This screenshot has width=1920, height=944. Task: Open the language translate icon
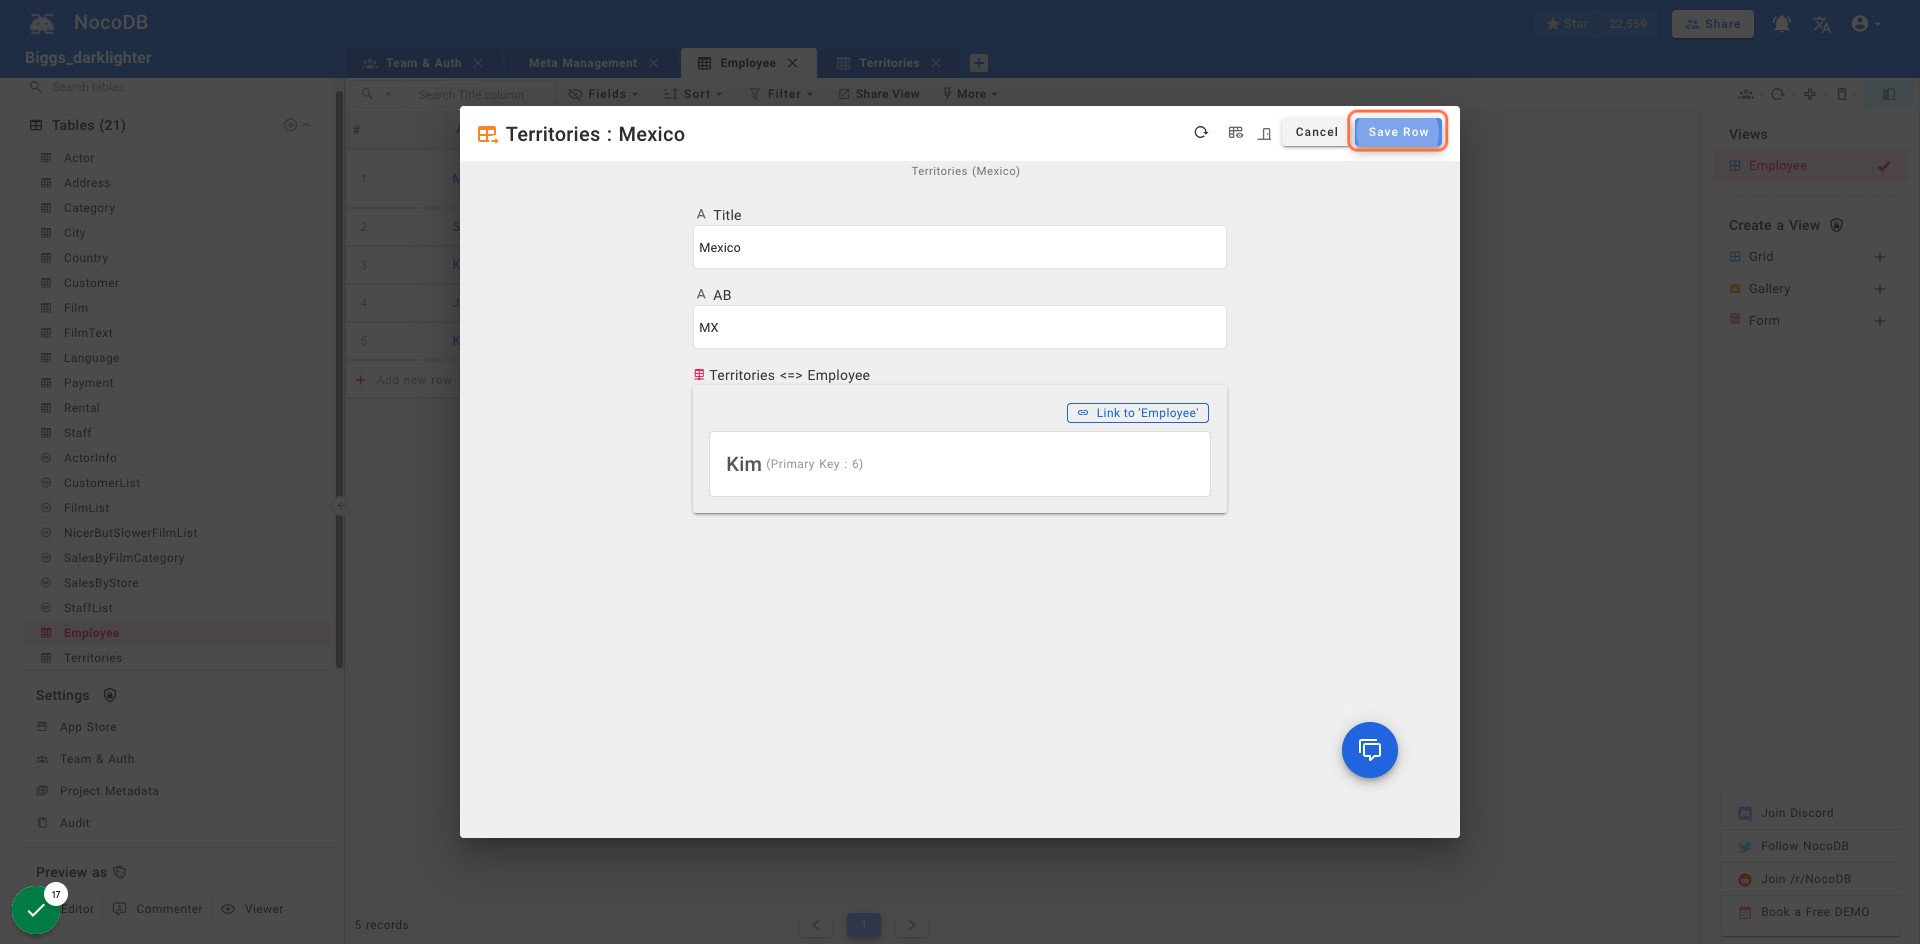coord(1822,24)
